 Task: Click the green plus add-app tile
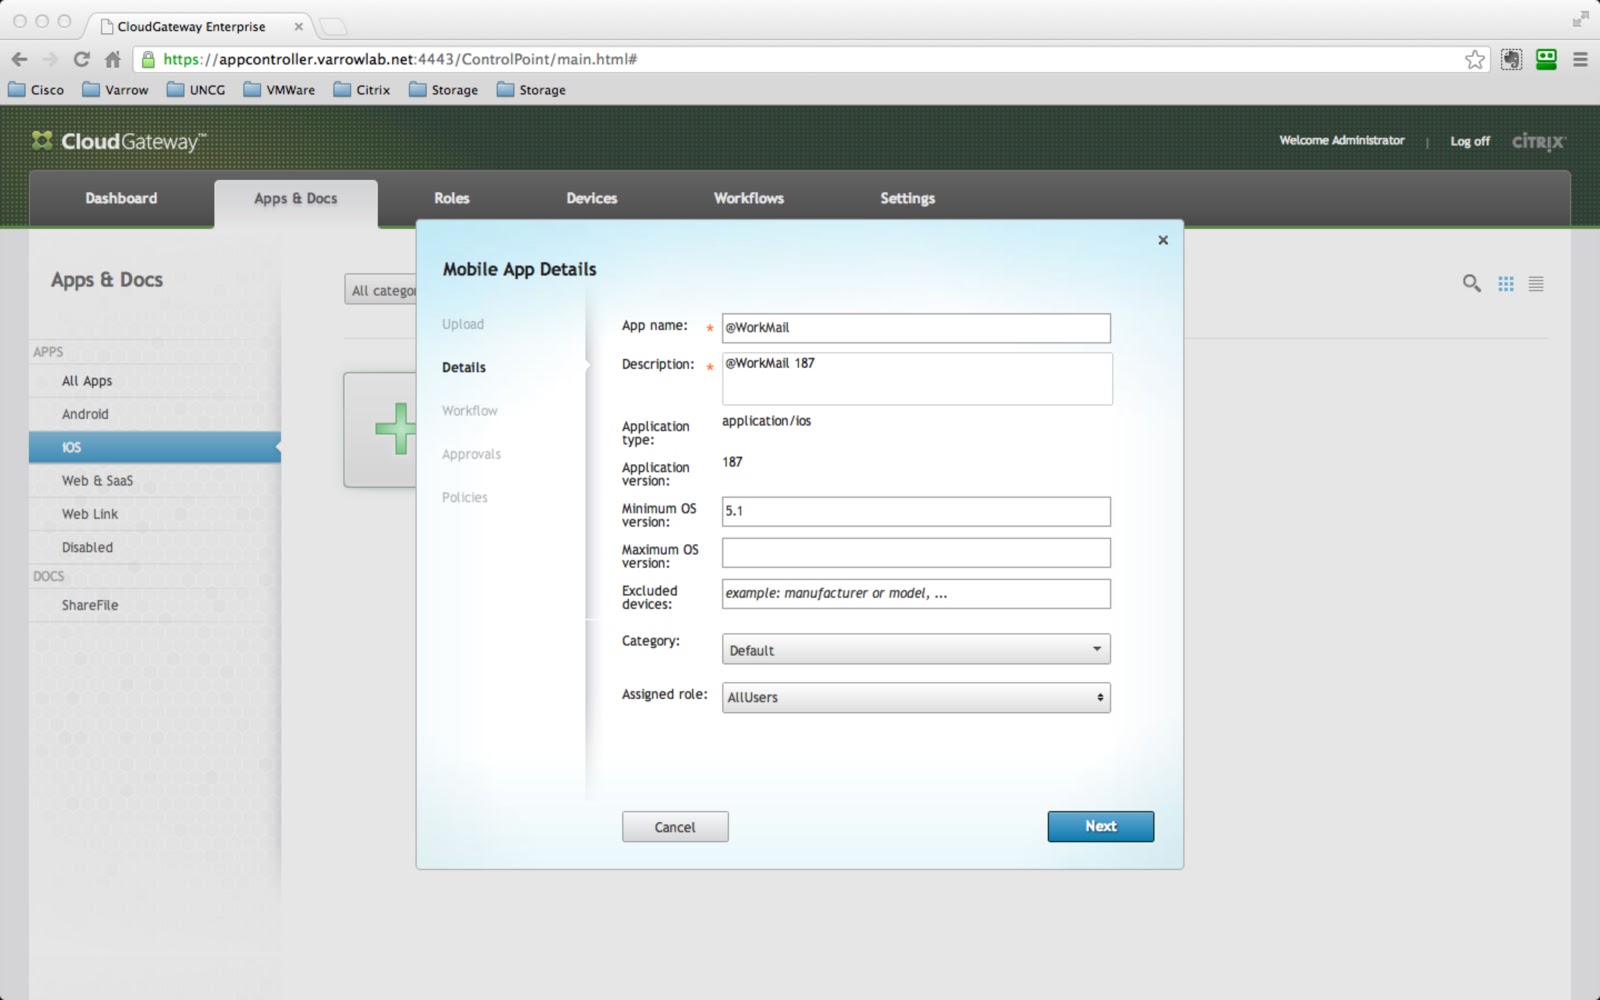(381, 430)
